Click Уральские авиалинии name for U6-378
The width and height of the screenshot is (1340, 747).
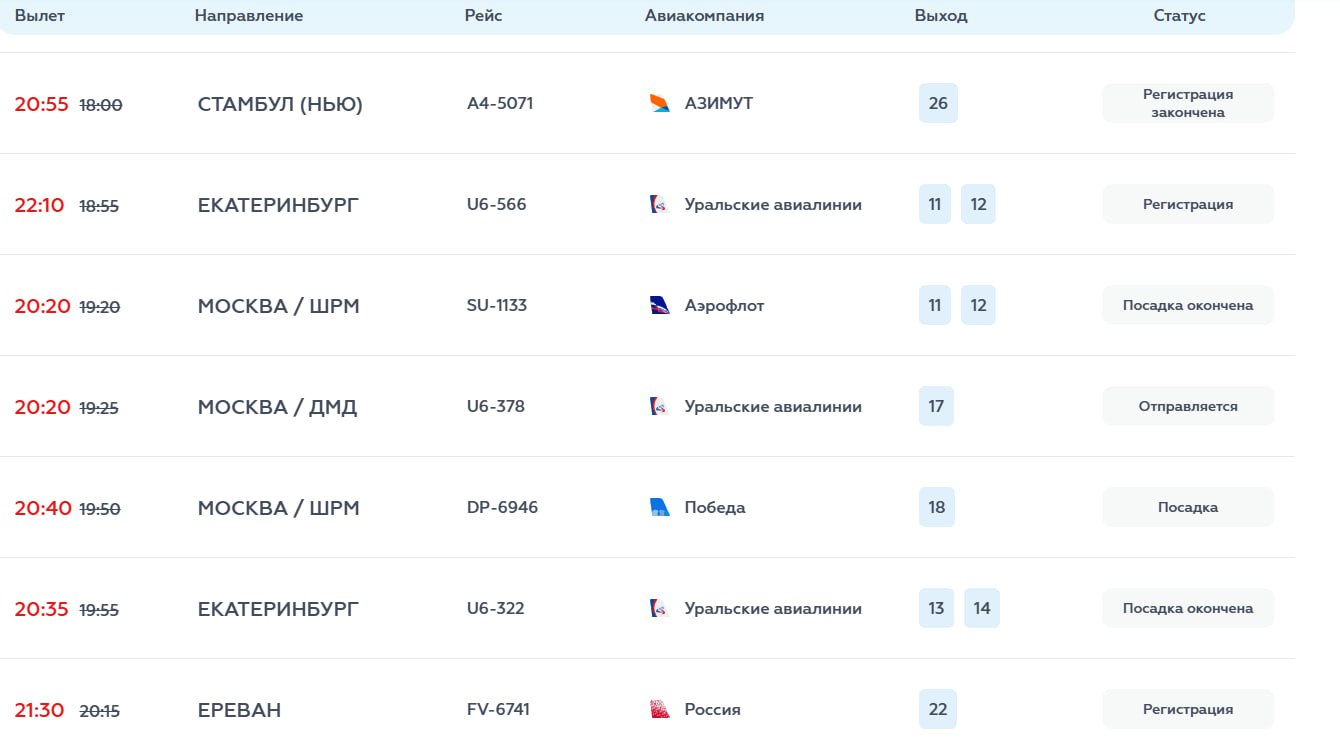[773, 406]
